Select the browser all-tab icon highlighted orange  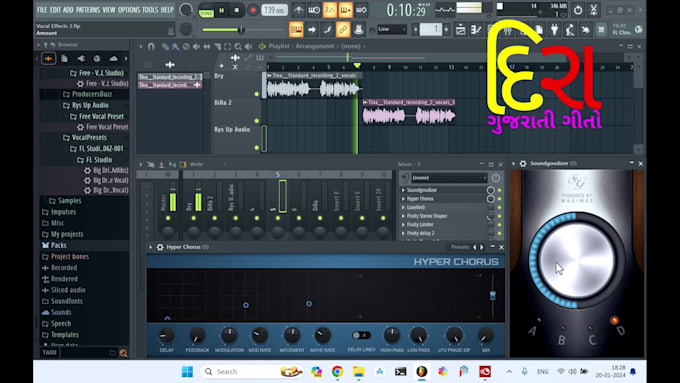point(49,58)
